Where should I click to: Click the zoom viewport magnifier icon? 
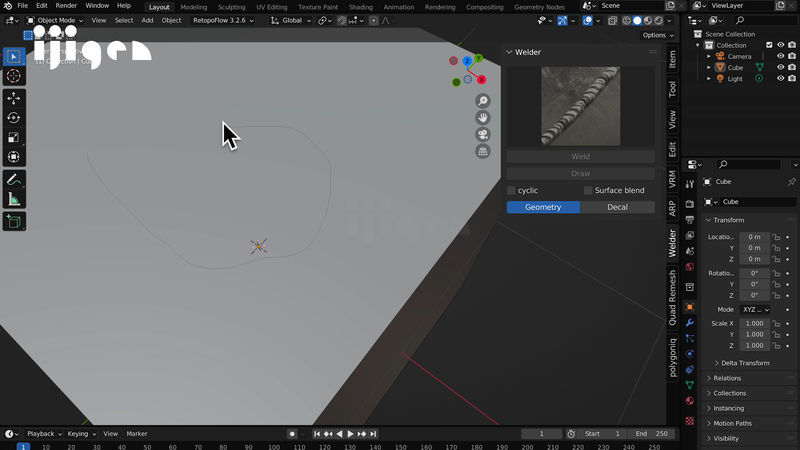tap(483, 101)
